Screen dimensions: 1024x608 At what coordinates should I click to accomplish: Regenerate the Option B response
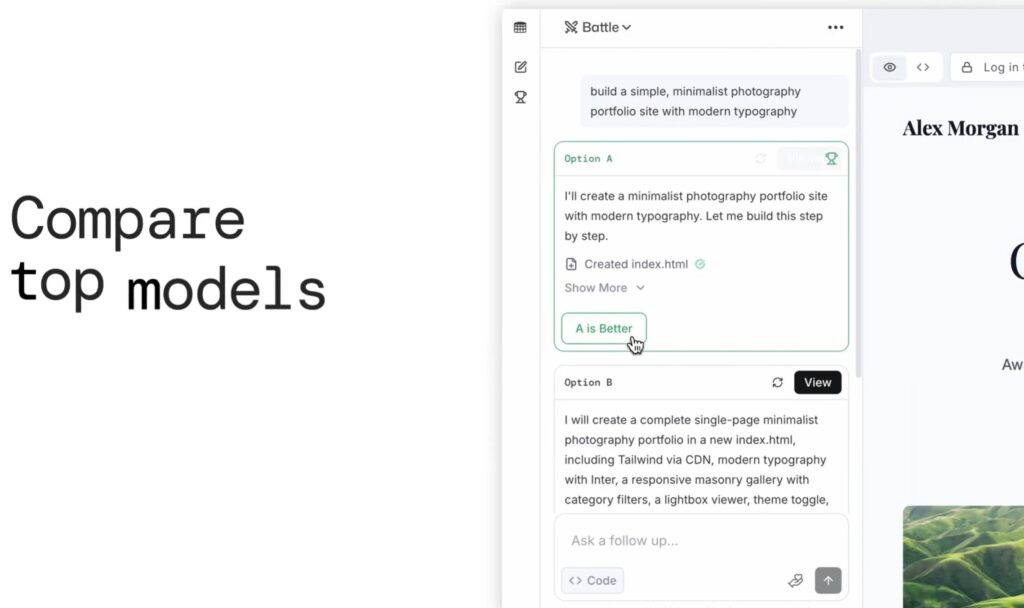click(x=777, y=382)
